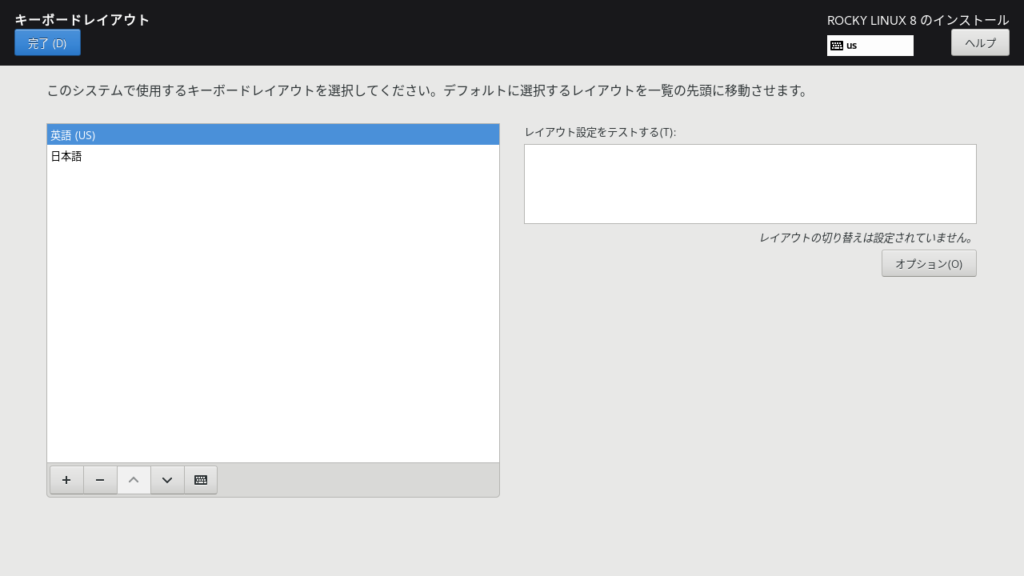1024x576 pixels.
Task: Click the layout switching not configured message
Action: pyautogui.click(x=866, y=238)
